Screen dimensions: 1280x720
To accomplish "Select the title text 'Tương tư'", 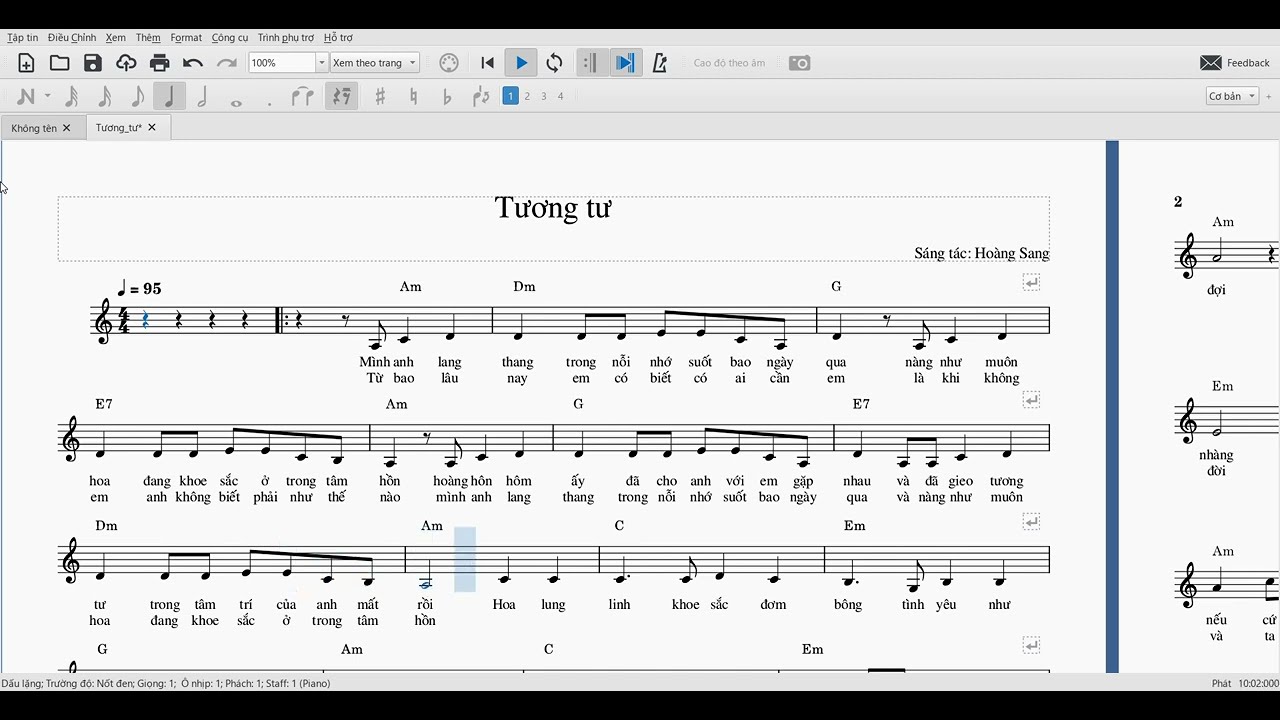I will pos(553,208).
